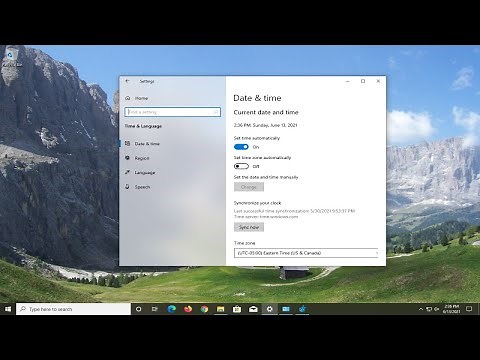Launch Google Chrome from the taskbar
The image size is (480, 360).
tap(204, 309)
